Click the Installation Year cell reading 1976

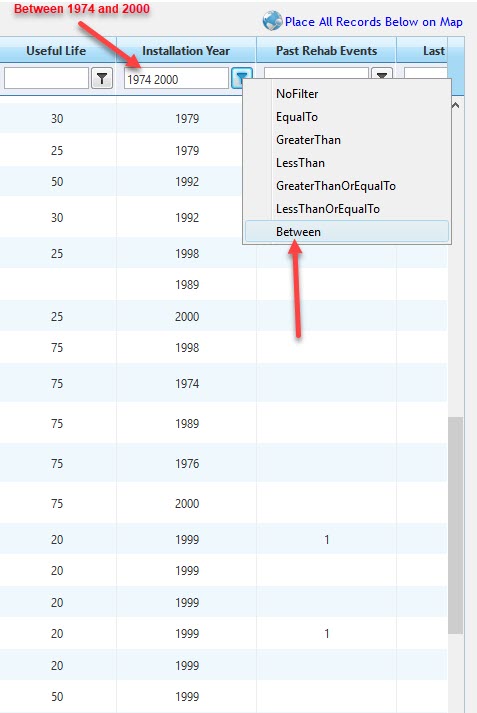[x=187, y=464]
